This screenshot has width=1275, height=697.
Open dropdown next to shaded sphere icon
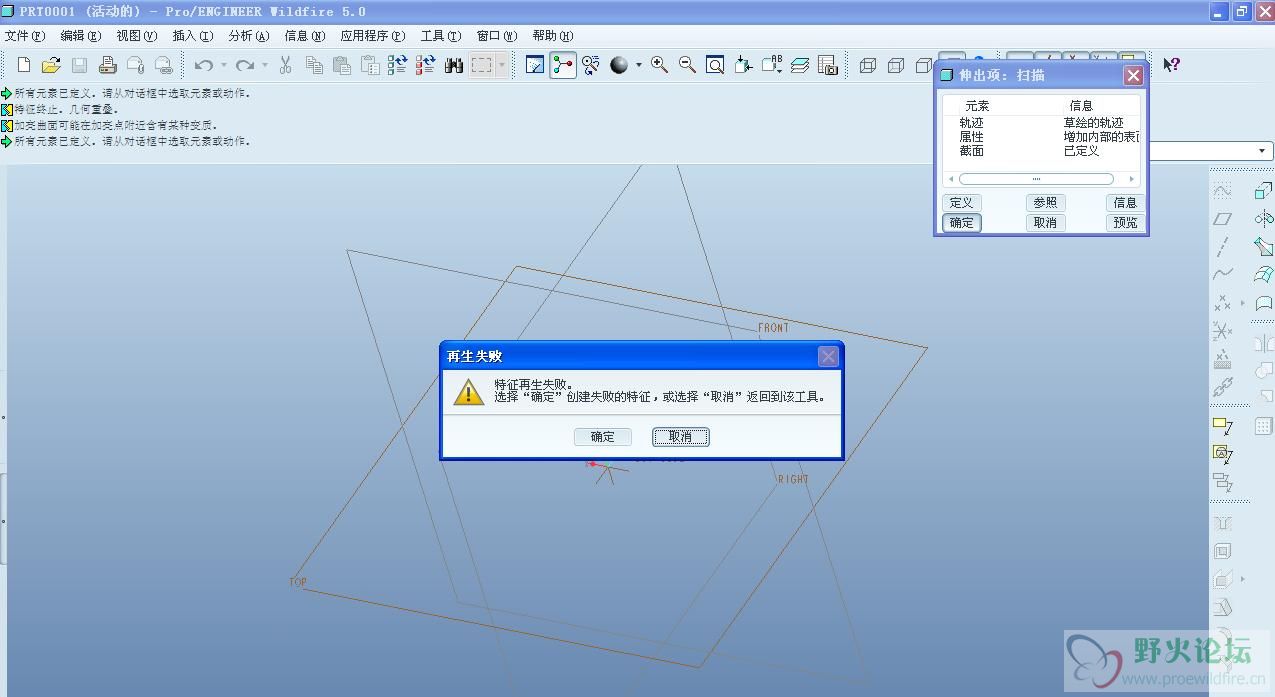point(639,65)
